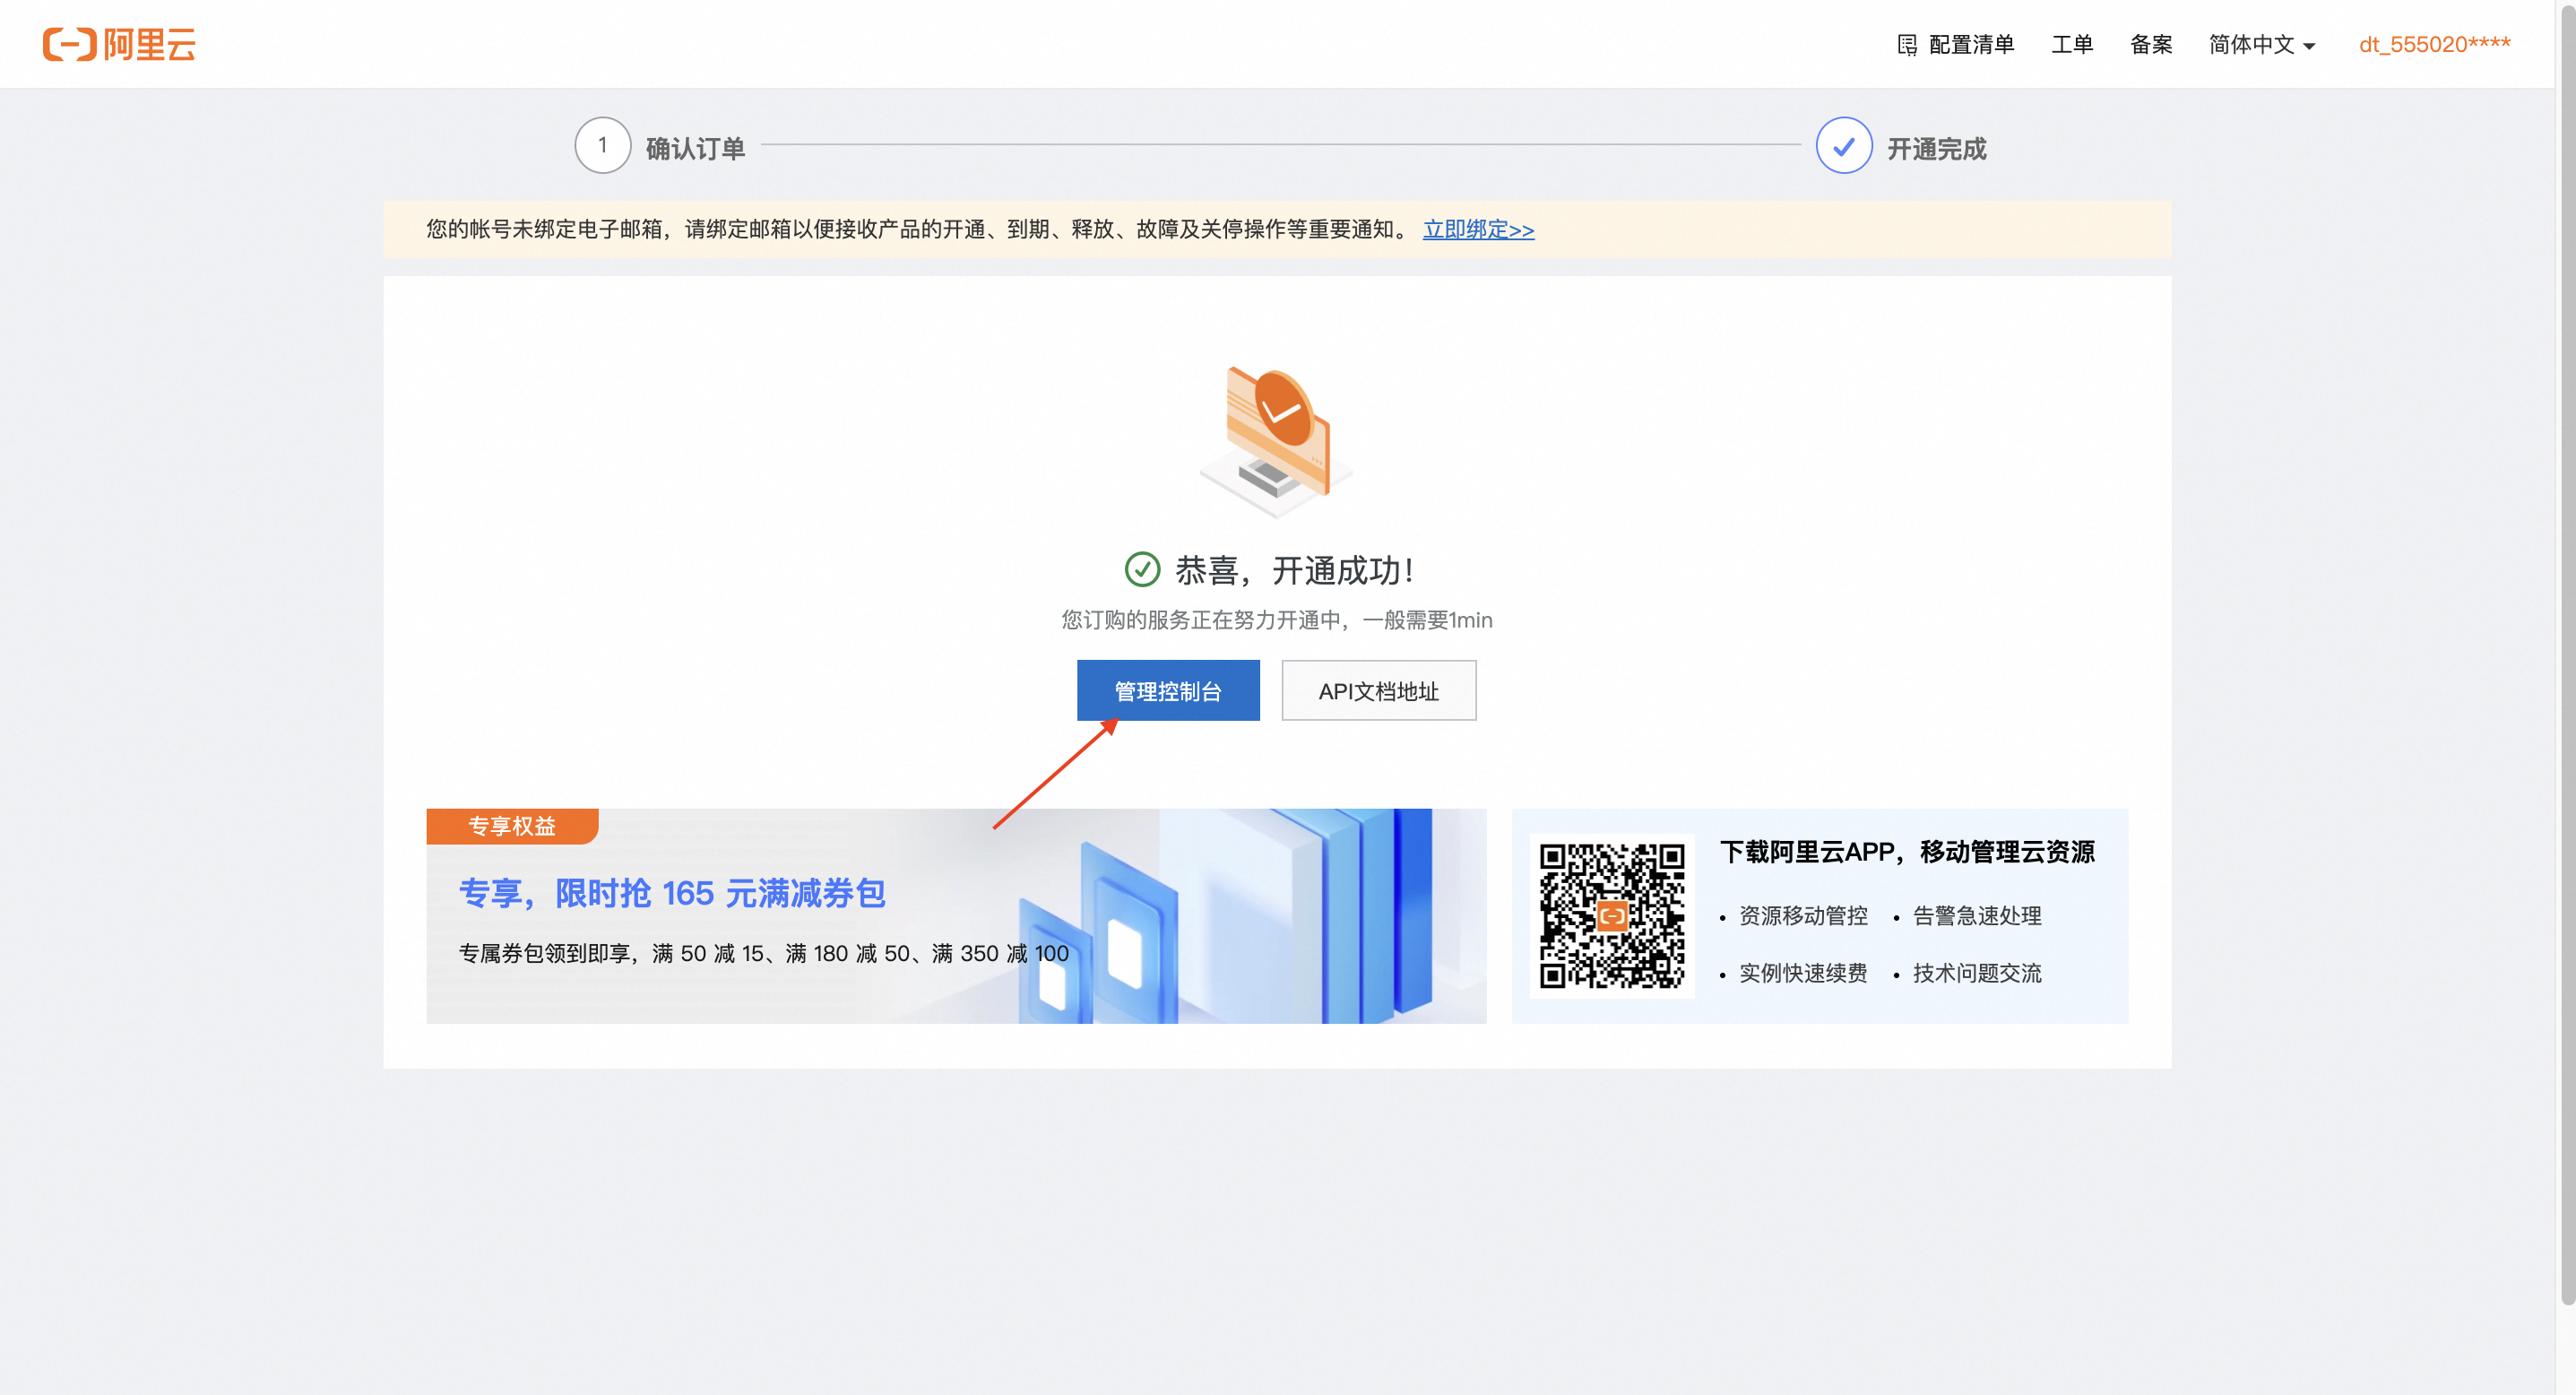The width and height of the screenshot is (2576, 1395).
Task: Click the account name dt_555020****
Action: tap(2434, 44)
